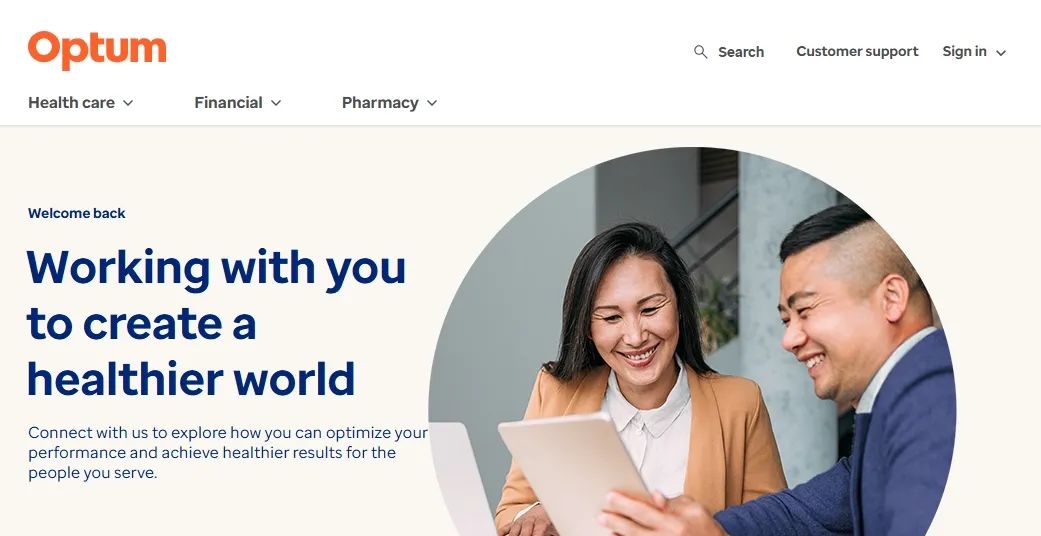Click the plant in the photo background
Viewport: 1041px width, 536px height.
(x=716, y=312)
